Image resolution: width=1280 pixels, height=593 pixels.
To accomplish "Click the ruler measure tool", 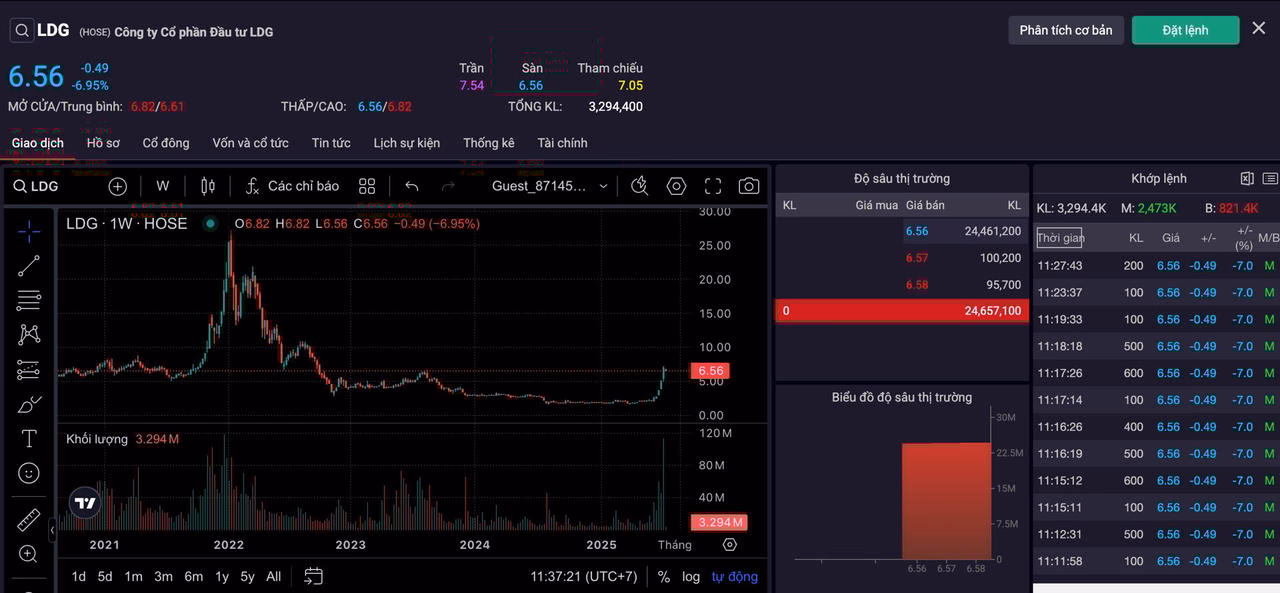I will coord(29,520).
